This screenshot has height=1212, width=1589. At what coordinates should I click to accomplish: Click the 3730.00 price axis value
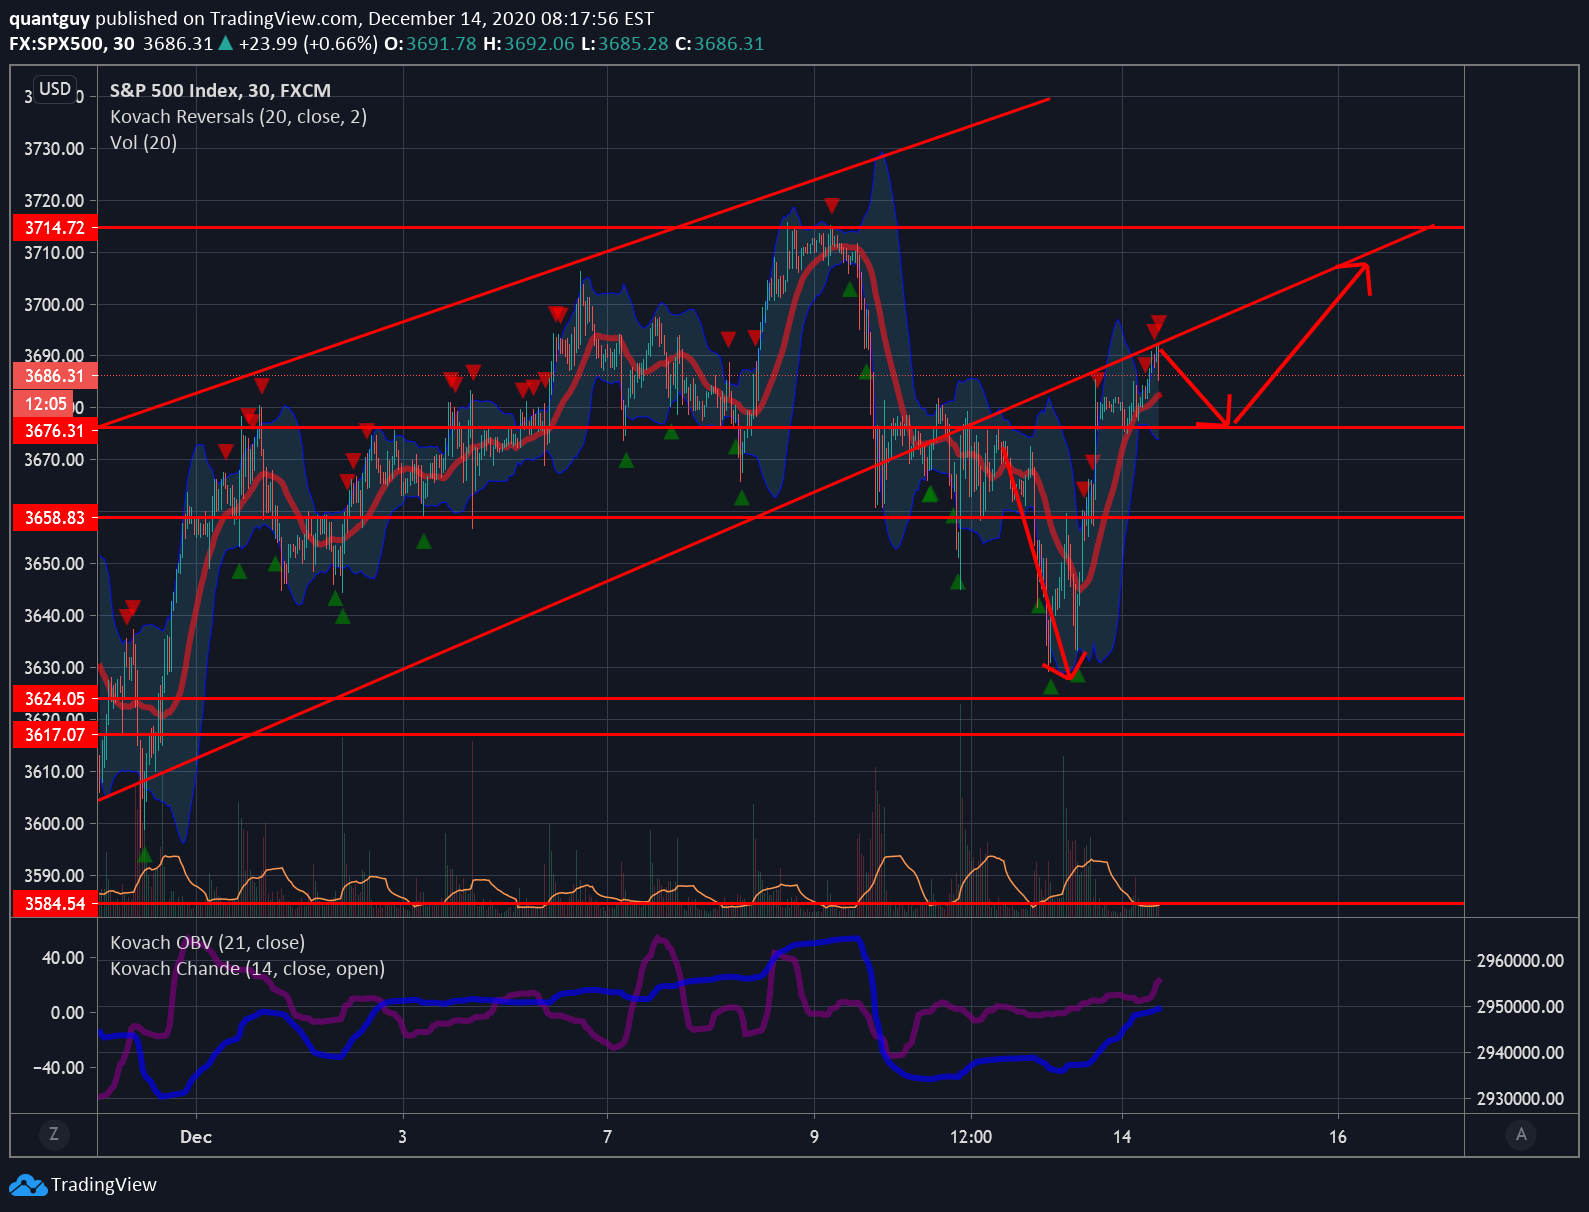pos(54,149)
